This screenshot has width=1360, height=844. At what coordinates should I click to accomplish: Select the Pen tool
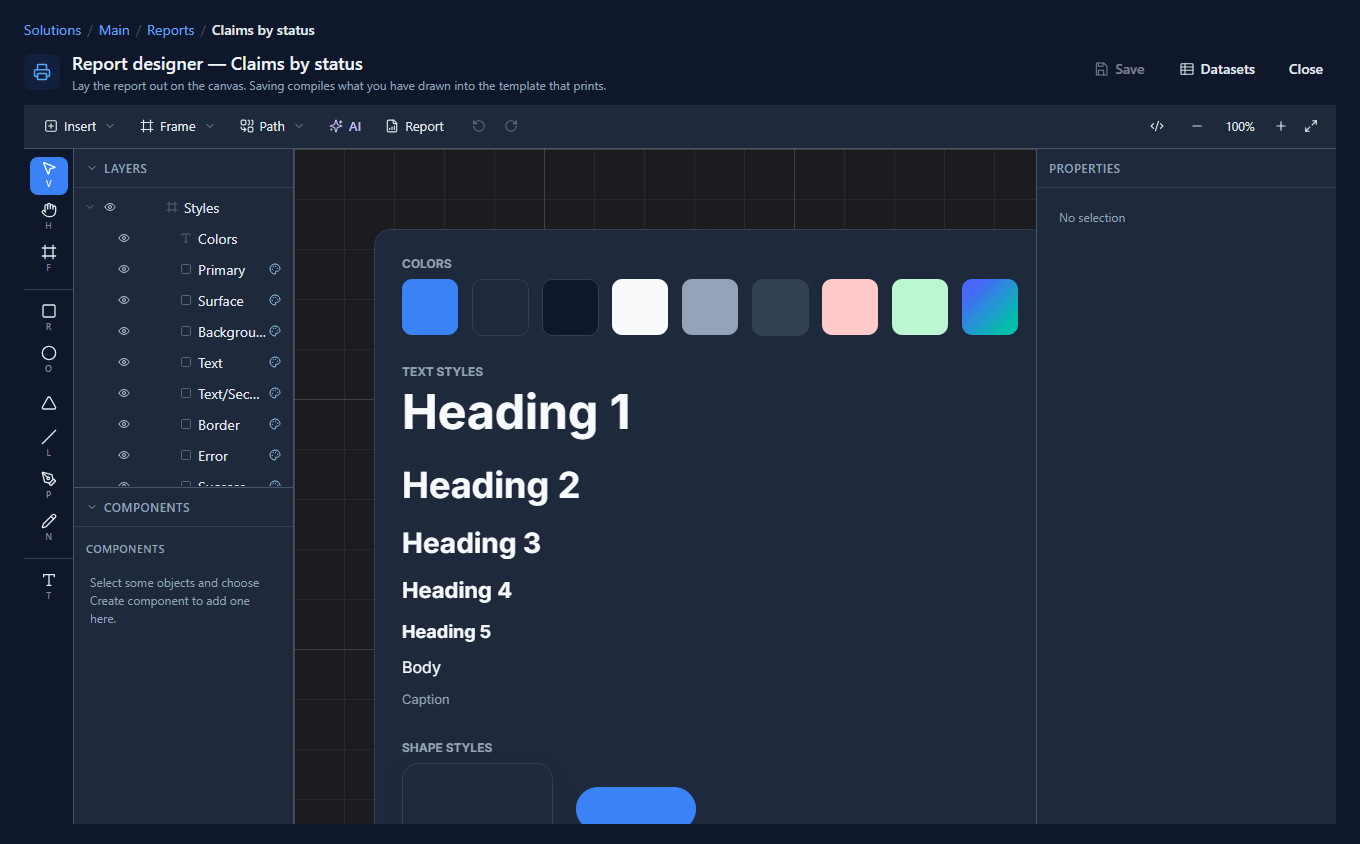pyautogui.click(x=49, y=484)
